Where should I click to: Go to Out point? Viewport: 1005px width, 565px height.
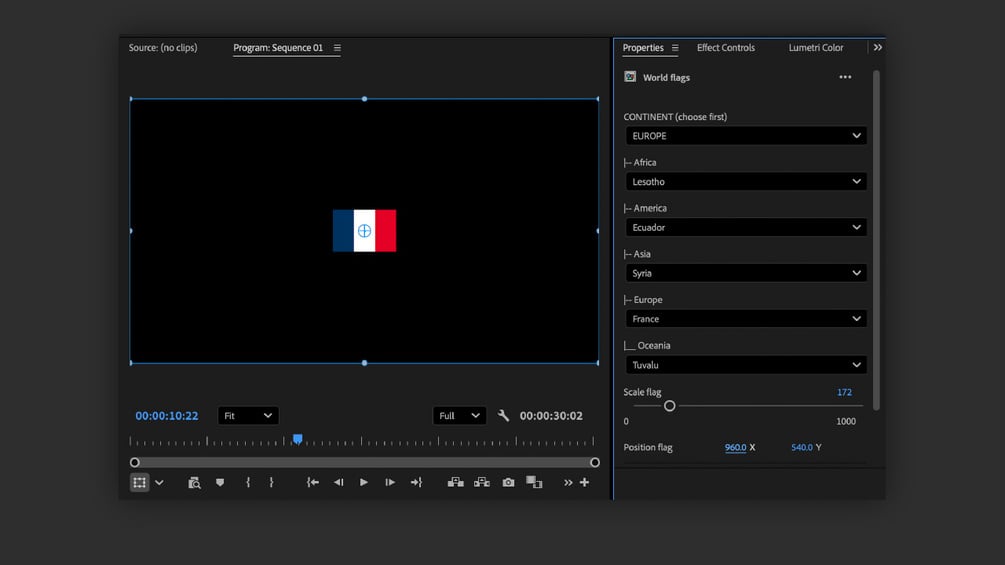[417, 482]
